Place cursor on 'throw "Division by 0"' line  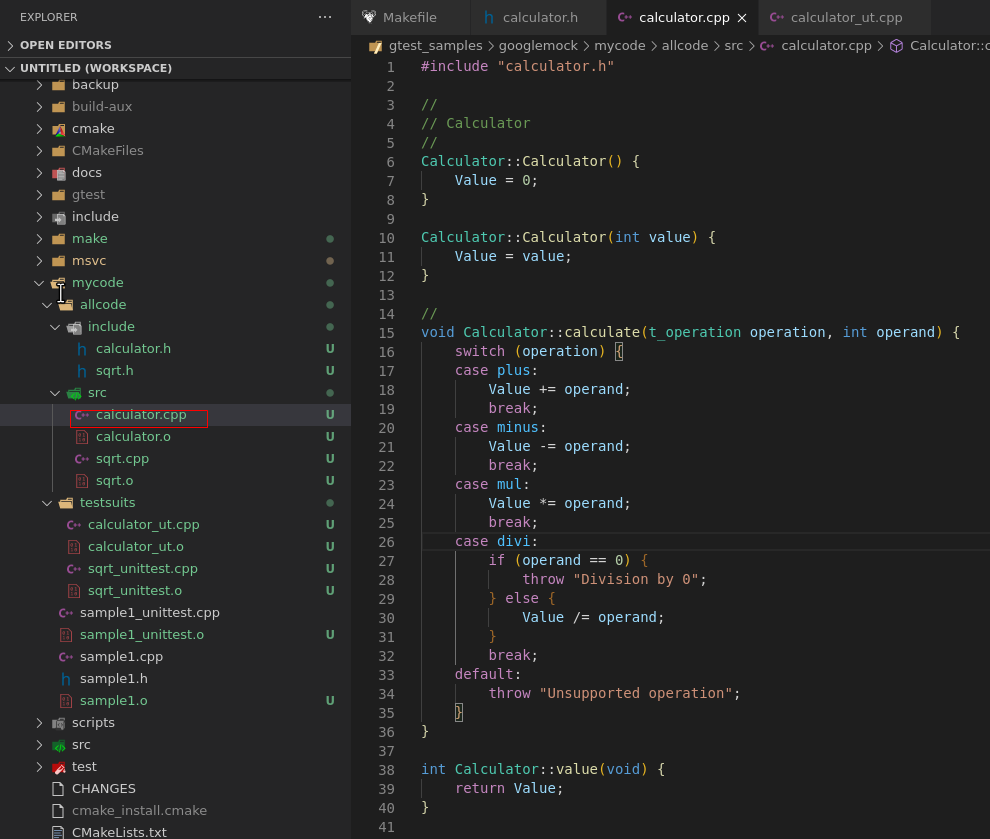tap(614, 580)
